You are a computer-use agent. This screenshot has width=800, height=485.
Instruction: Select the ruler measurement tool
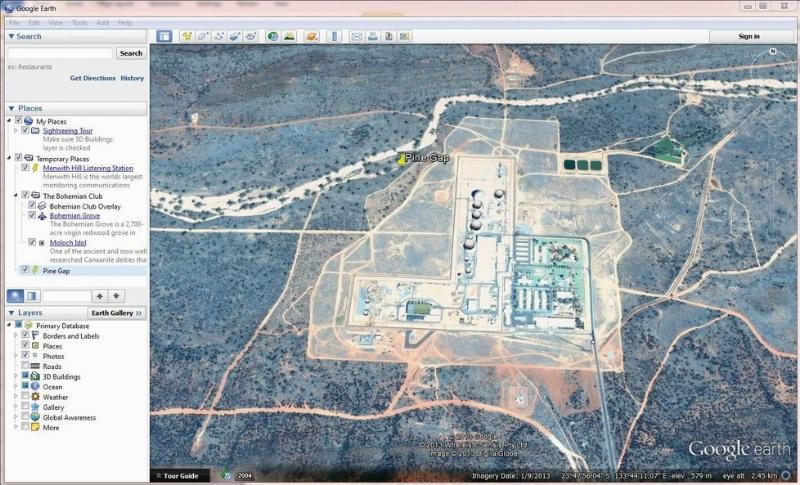click(x=334, y=36)
